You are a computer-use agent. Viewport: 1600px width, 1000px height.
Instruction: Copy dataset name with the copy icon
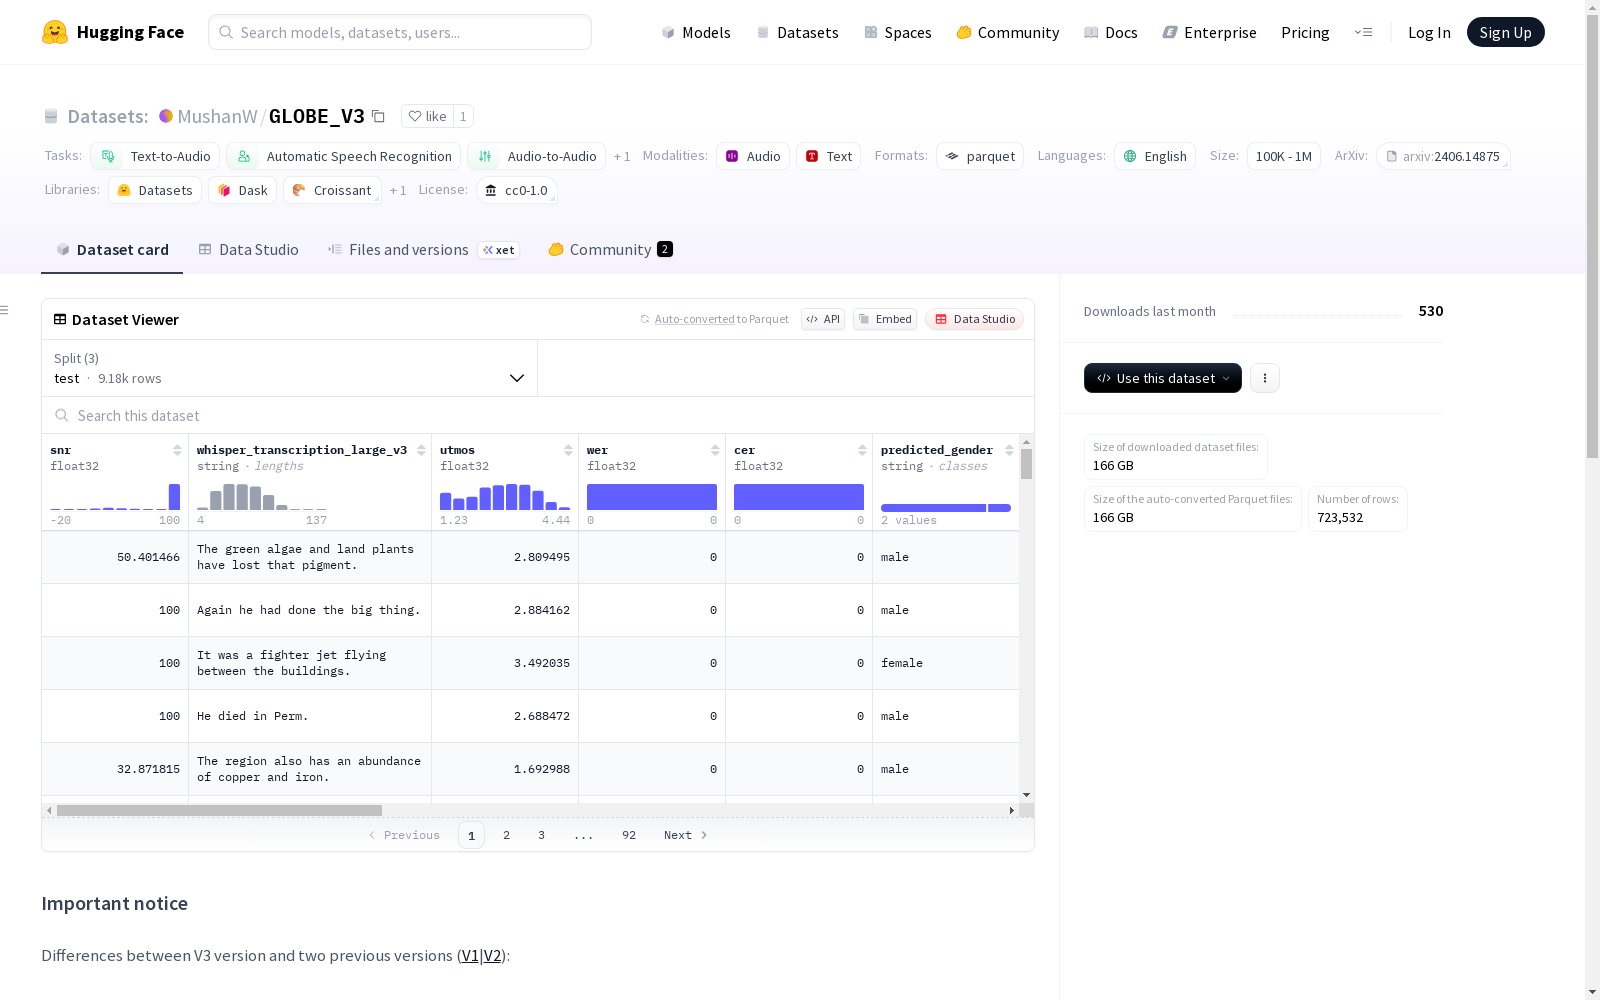point(378,116)
